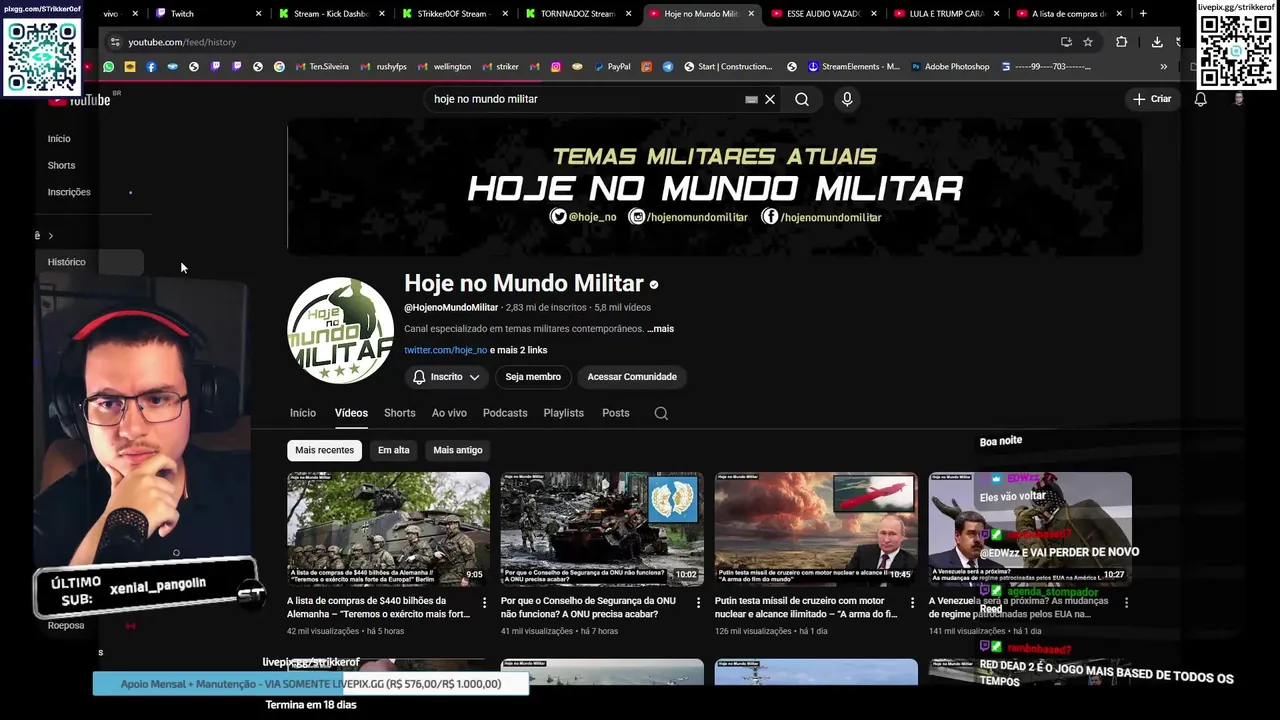This screenshot has width=1280, height=720.
Task: Open the Telegram bookmark icon
Action: coord(667,67)
